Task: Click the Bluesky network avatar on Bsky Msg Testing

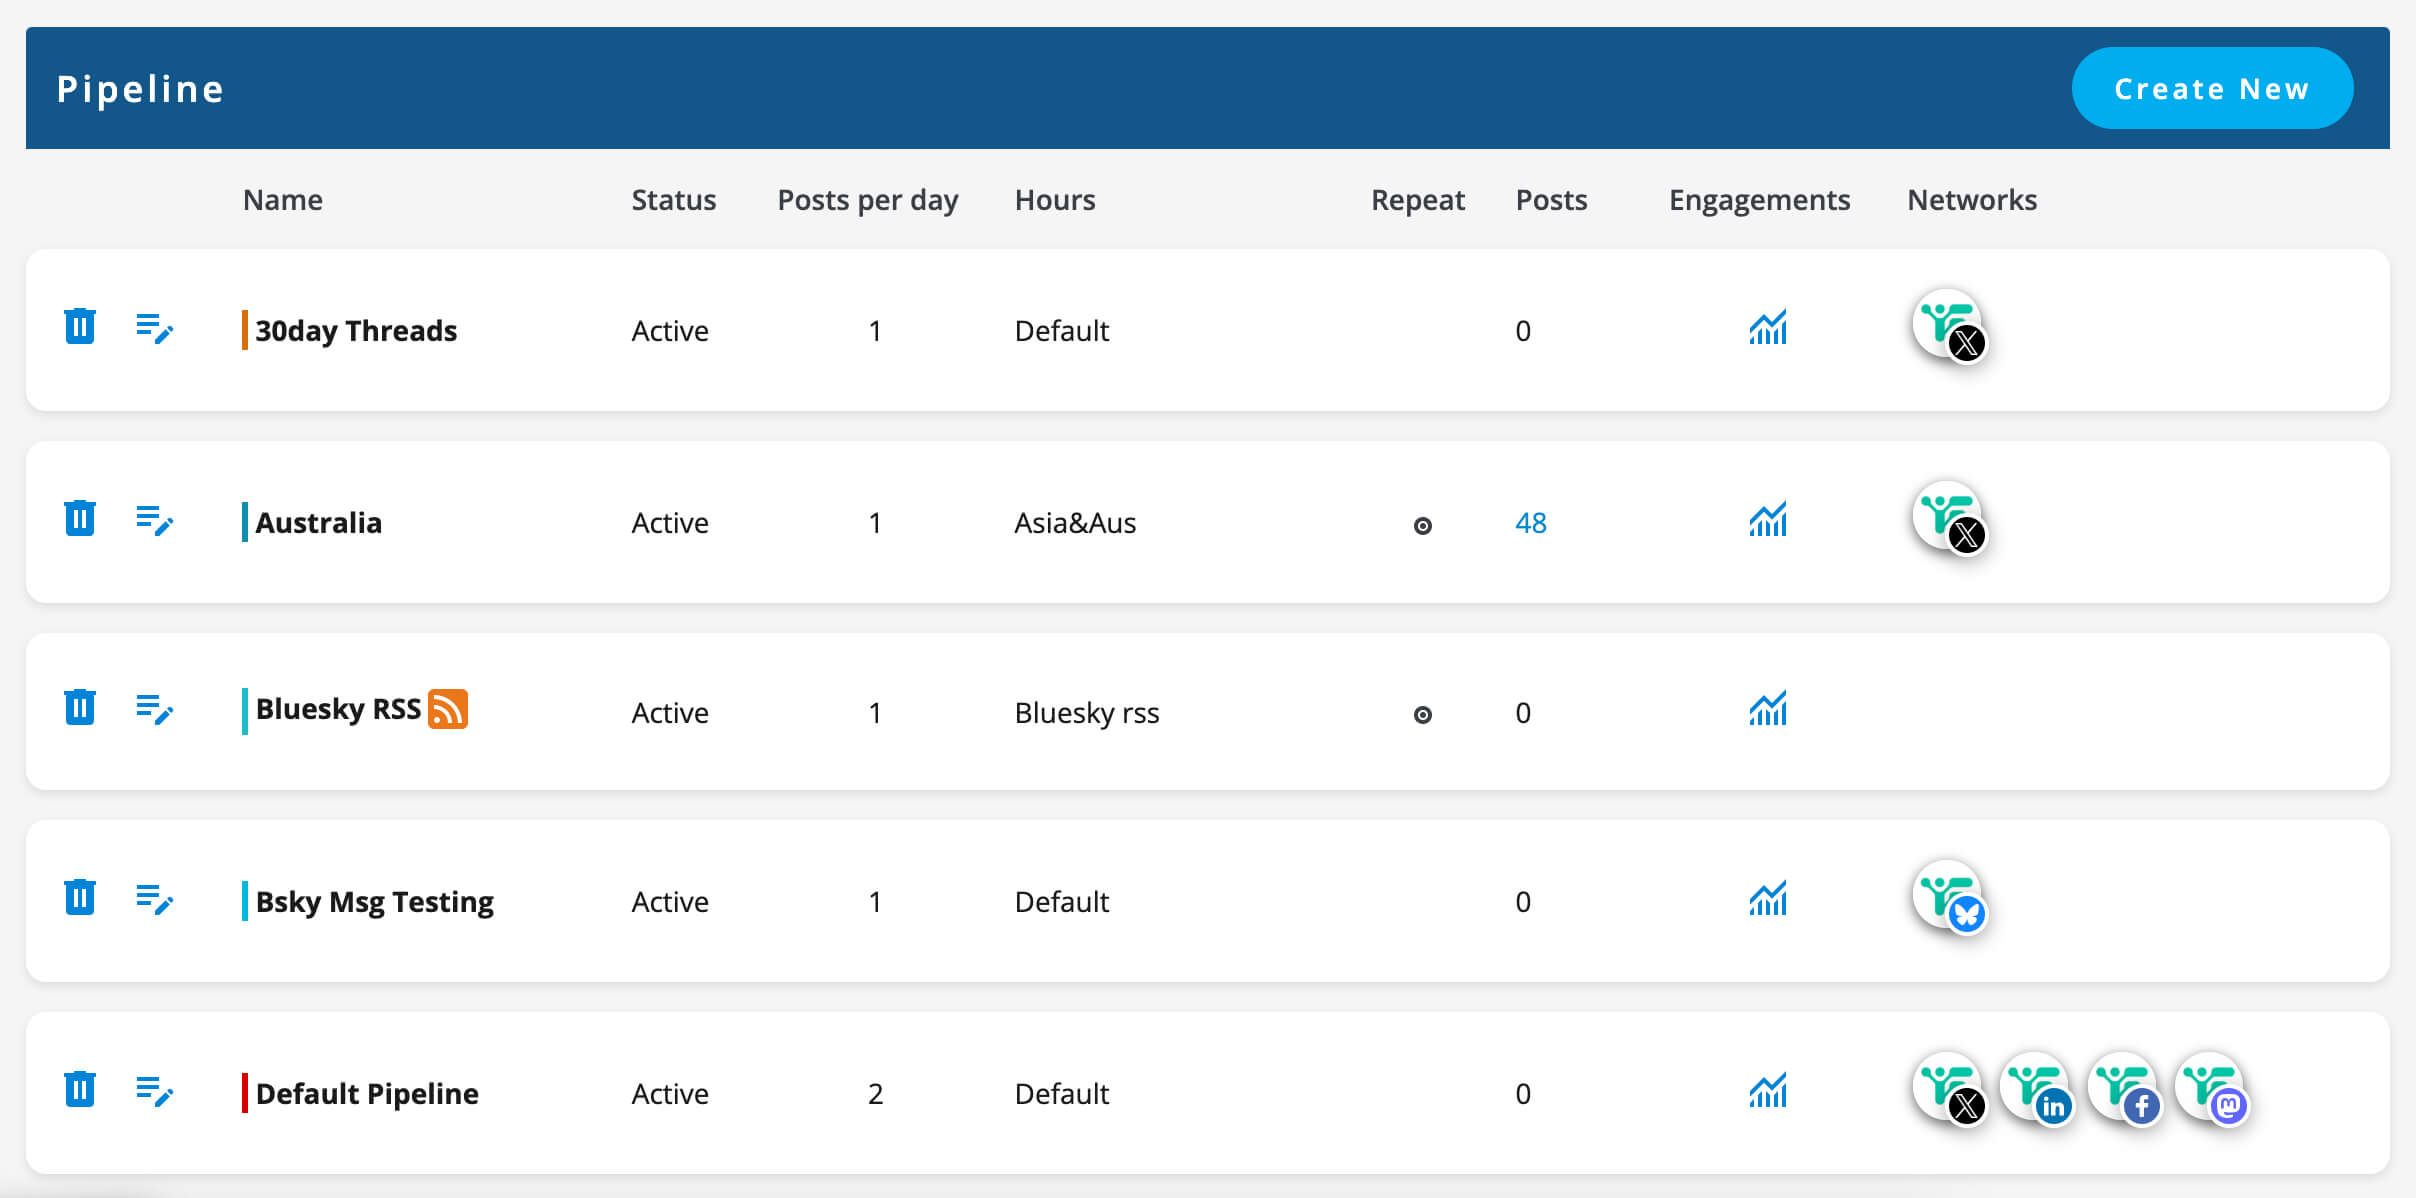Action: pos(1948,897)
